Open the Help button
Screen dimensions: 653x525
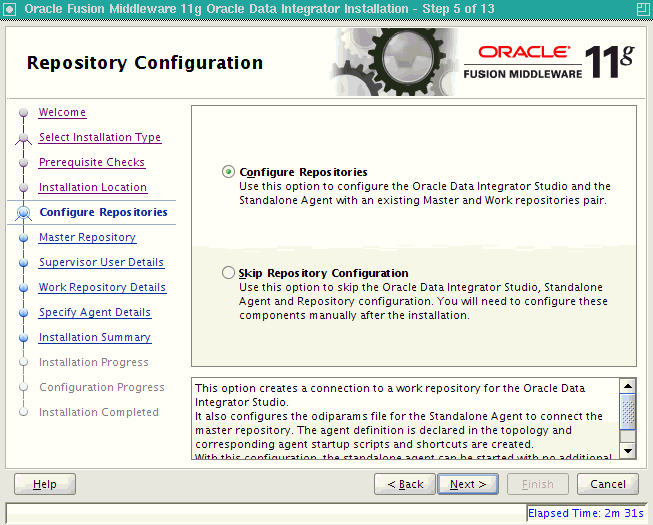click(45, 484)
